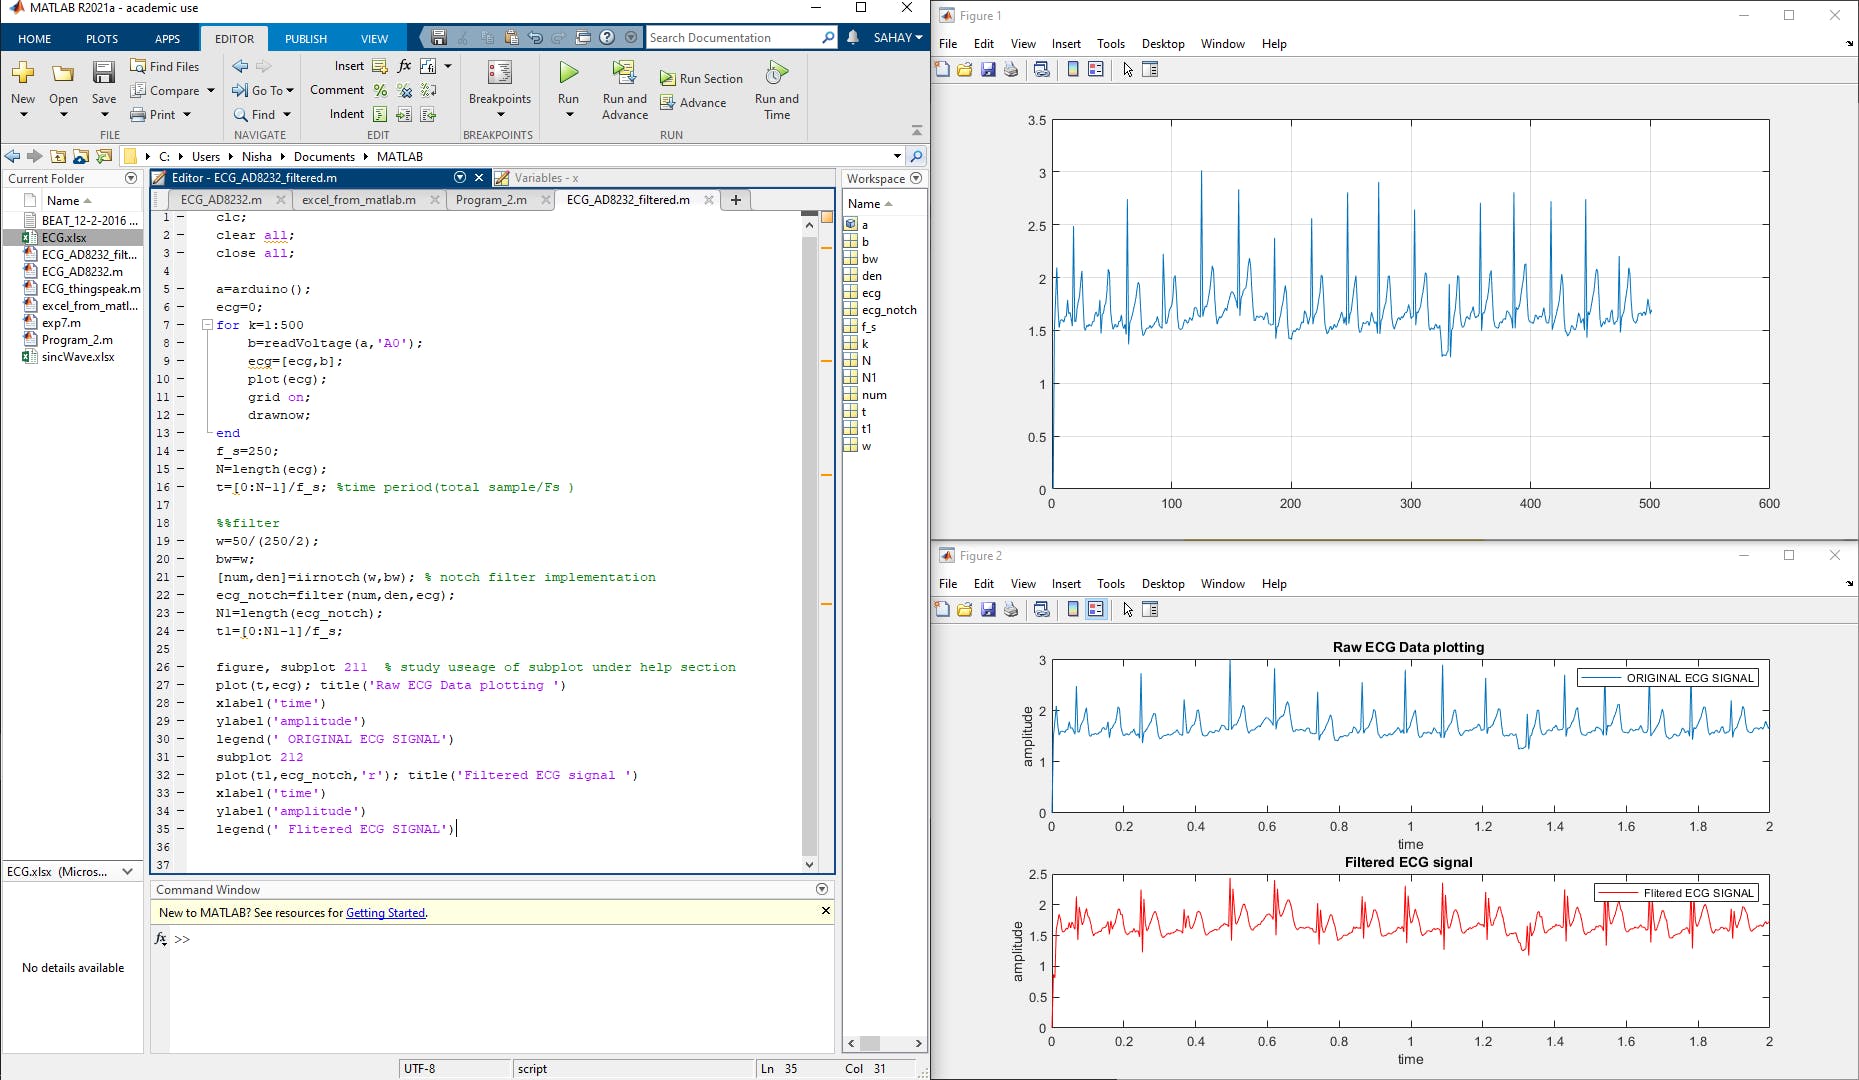Screen dimensions: 1859x1080
Task: Click the Comment percent icon
Action: 380,90
